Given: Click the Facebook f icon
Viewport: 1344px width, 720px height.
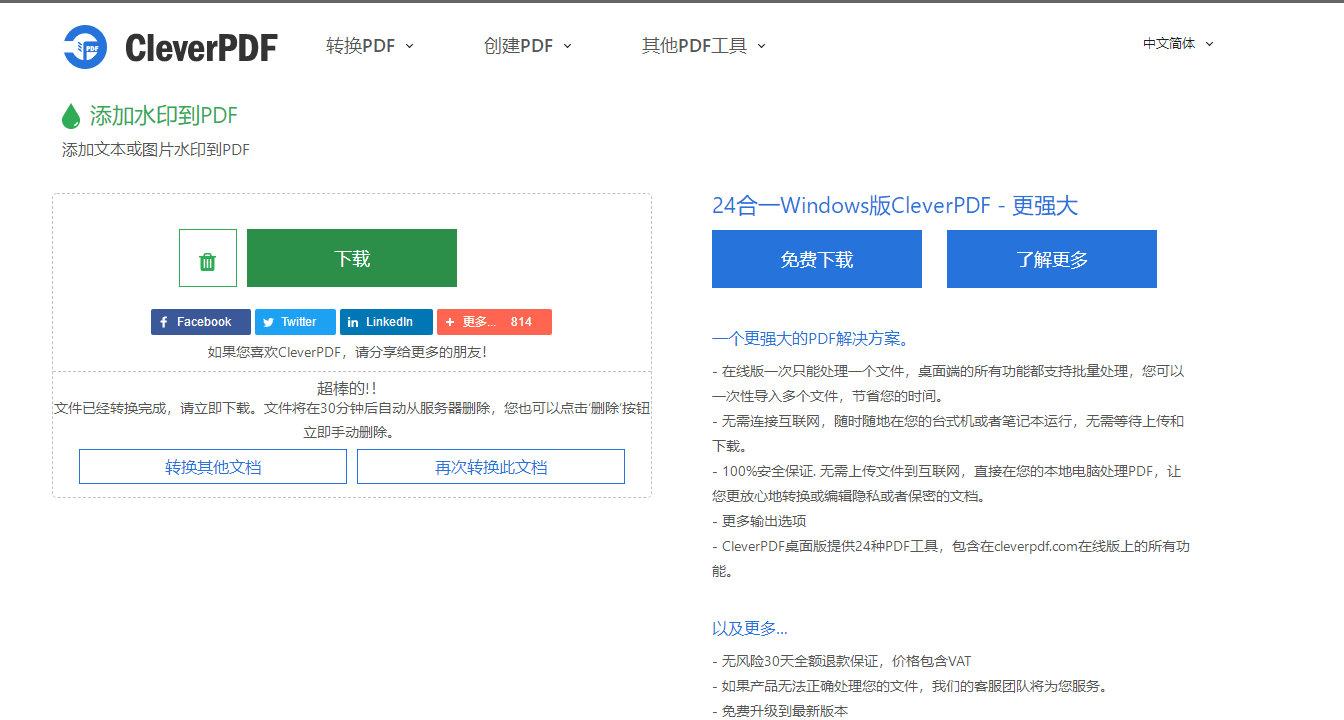Looking at the screenshot, I should click(x=164, y=322).
